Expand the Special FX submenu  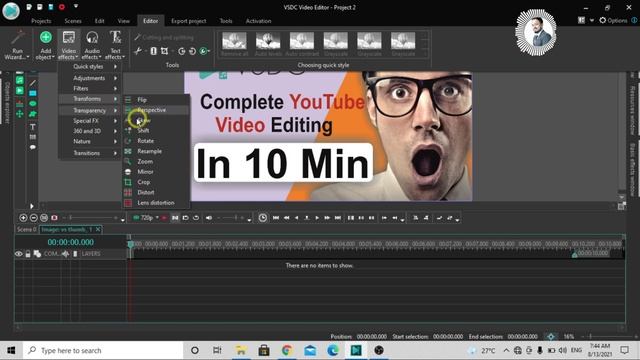point(90,121)
